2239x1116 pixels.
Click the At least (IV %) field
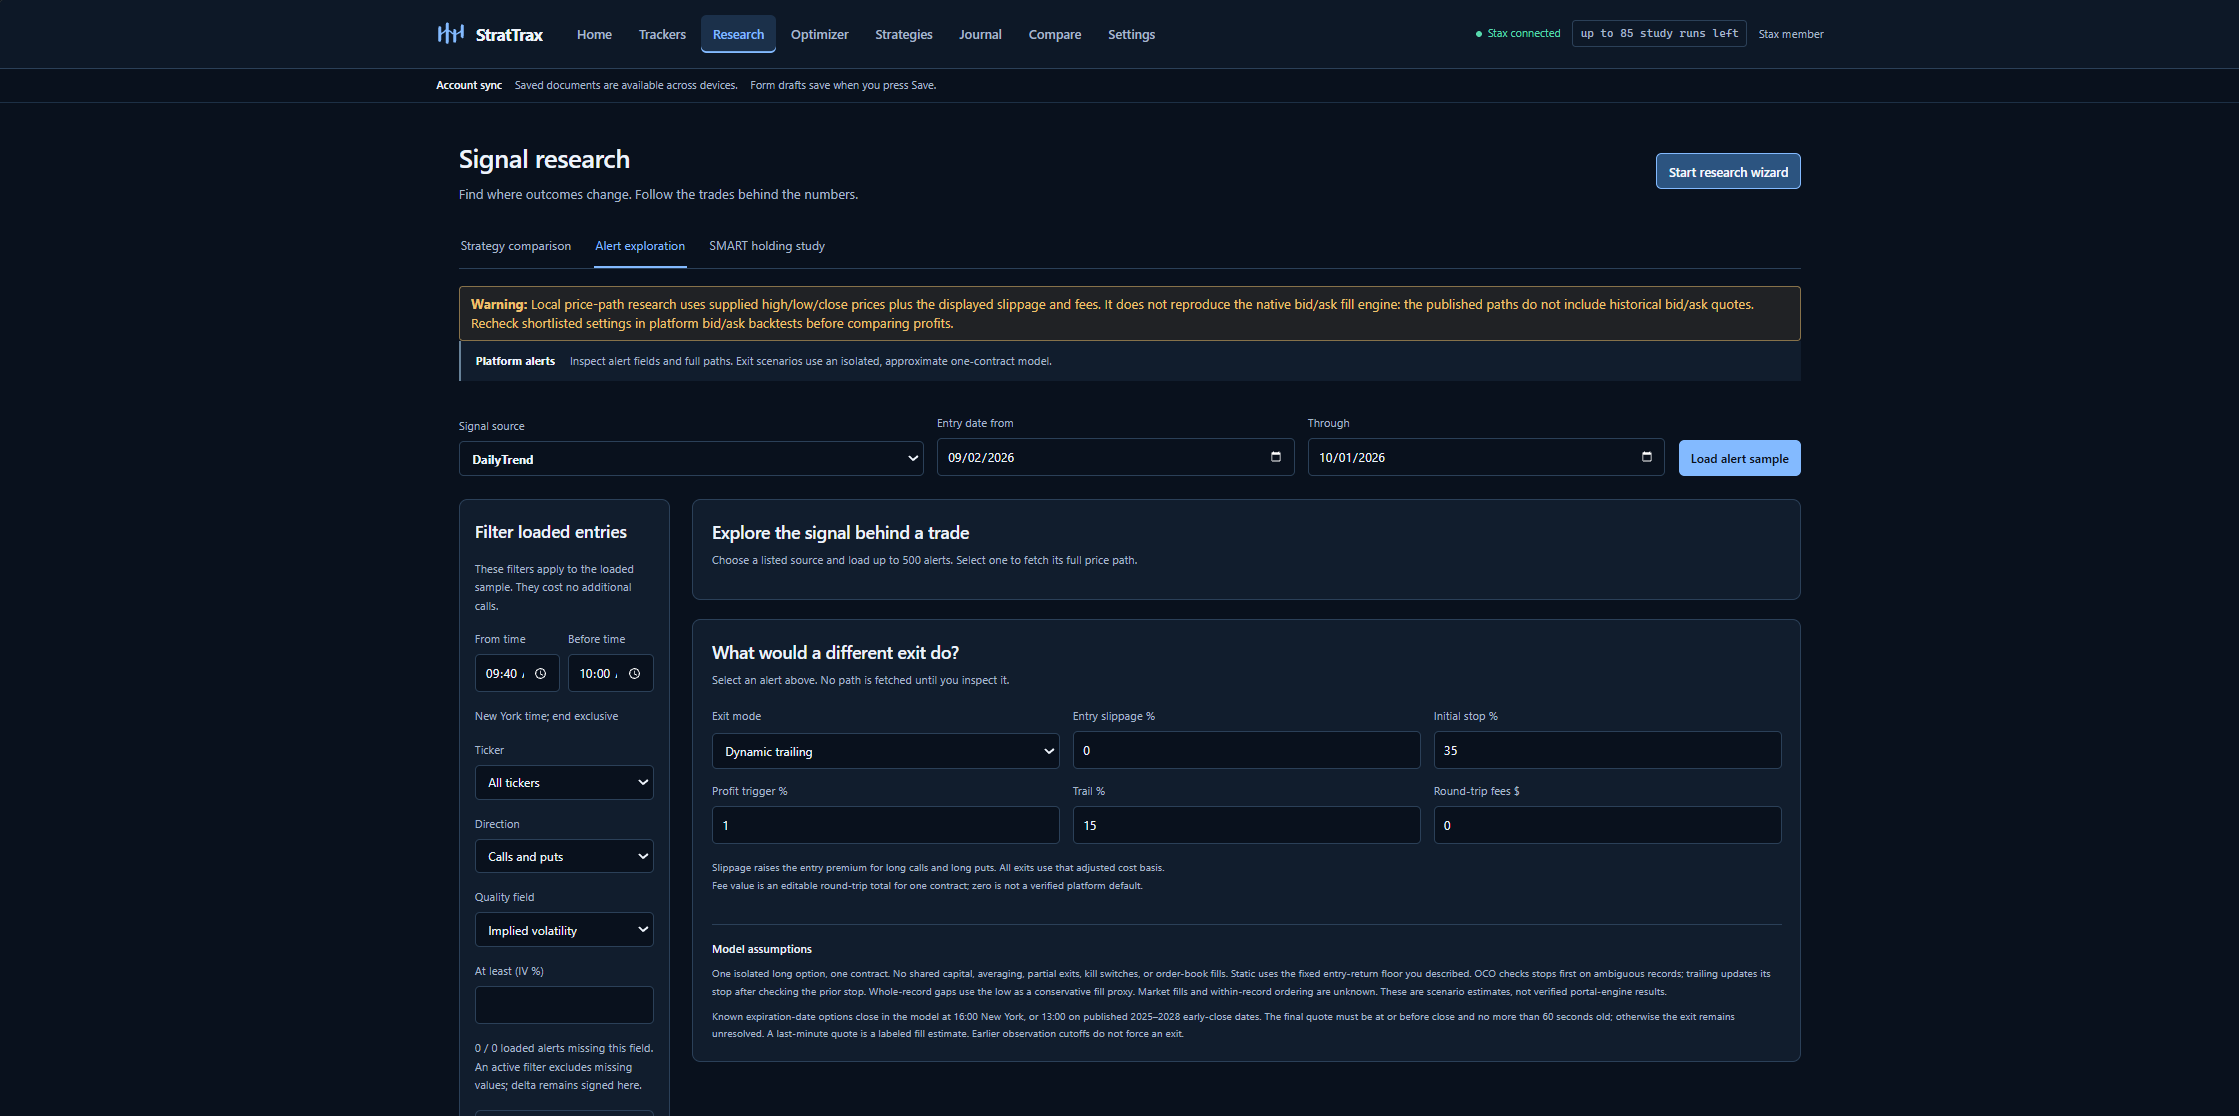coord(564,1005)
